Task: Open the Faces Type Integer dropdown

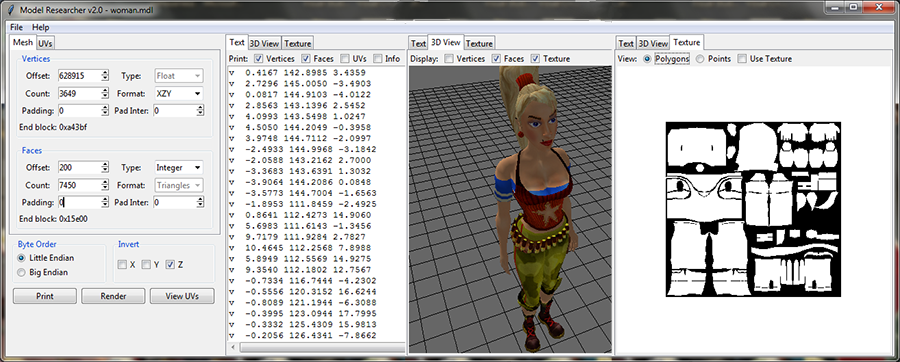Action: [x=179, y=168]
